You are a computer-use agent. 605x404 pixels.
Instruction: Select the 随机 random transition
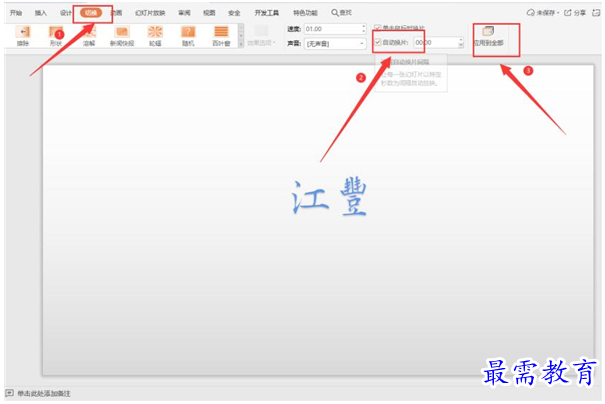tap(188, 36)
